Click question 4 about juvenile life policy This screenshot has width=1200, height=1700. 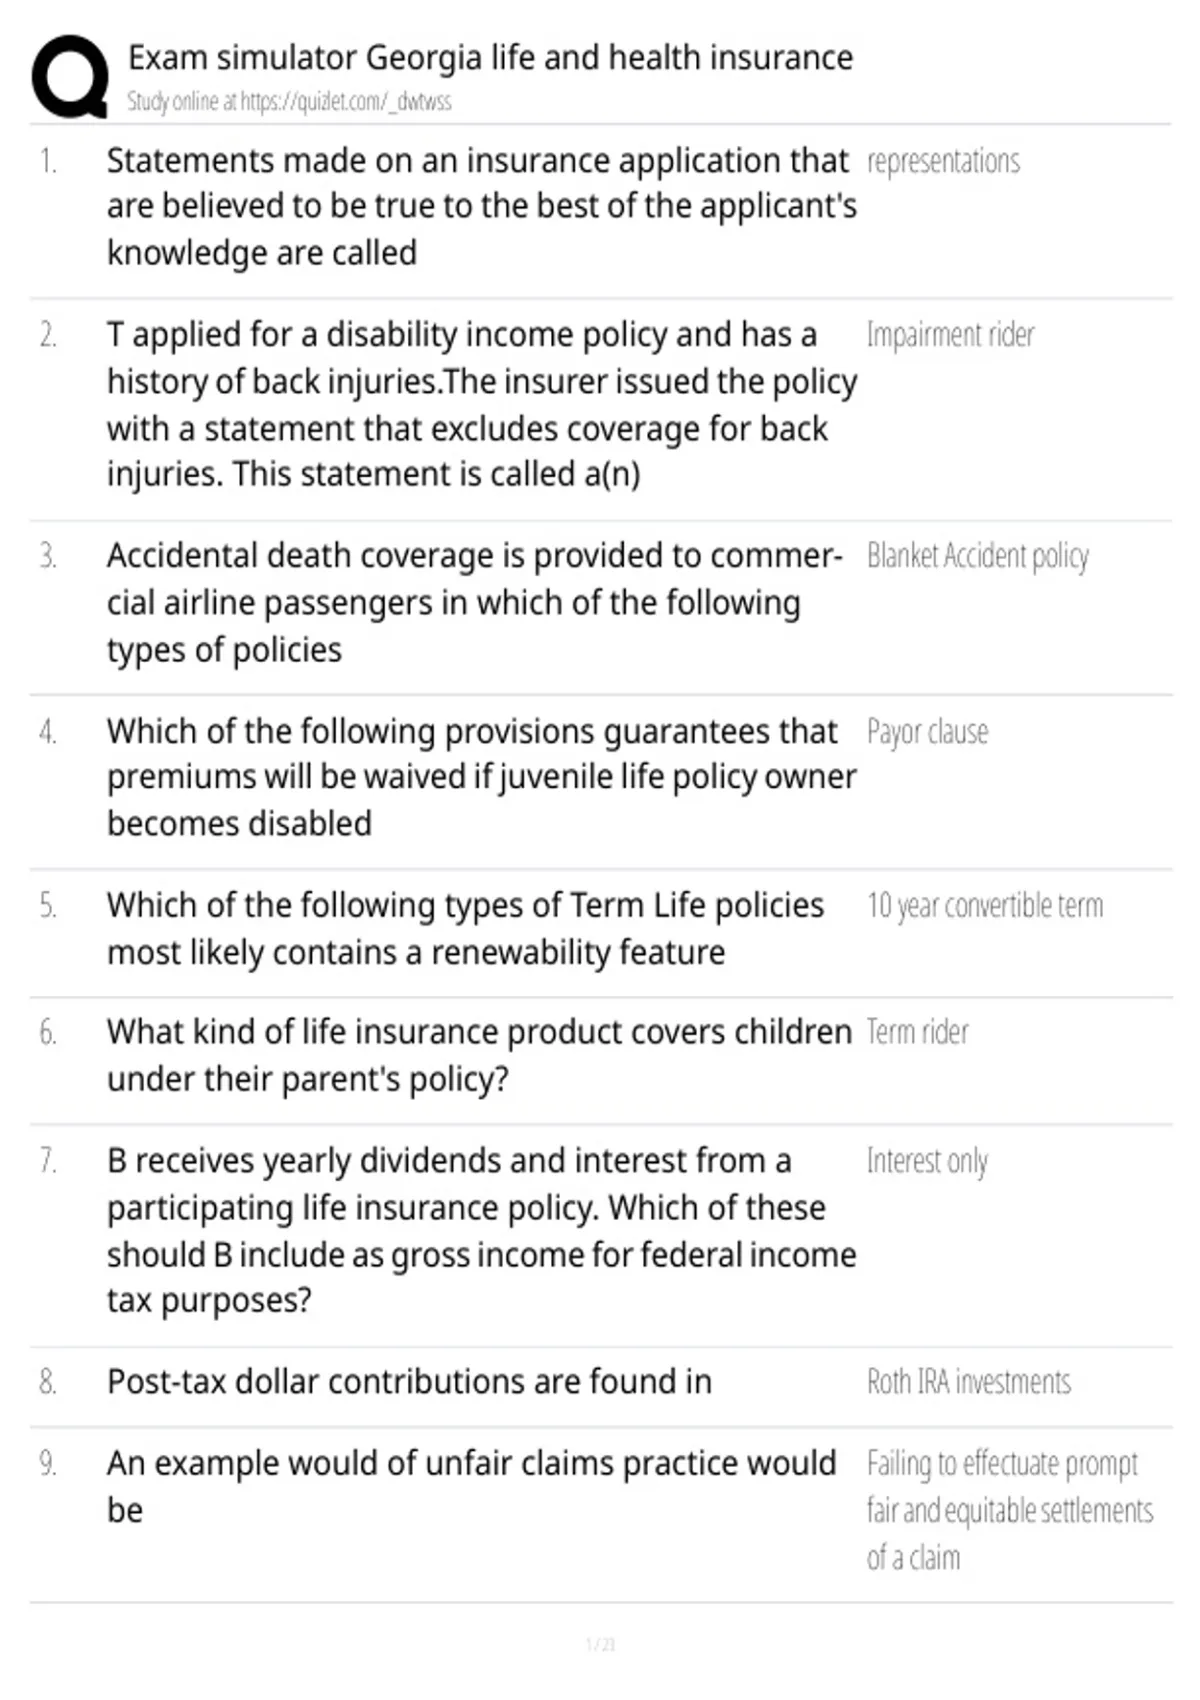pos(482,777)
